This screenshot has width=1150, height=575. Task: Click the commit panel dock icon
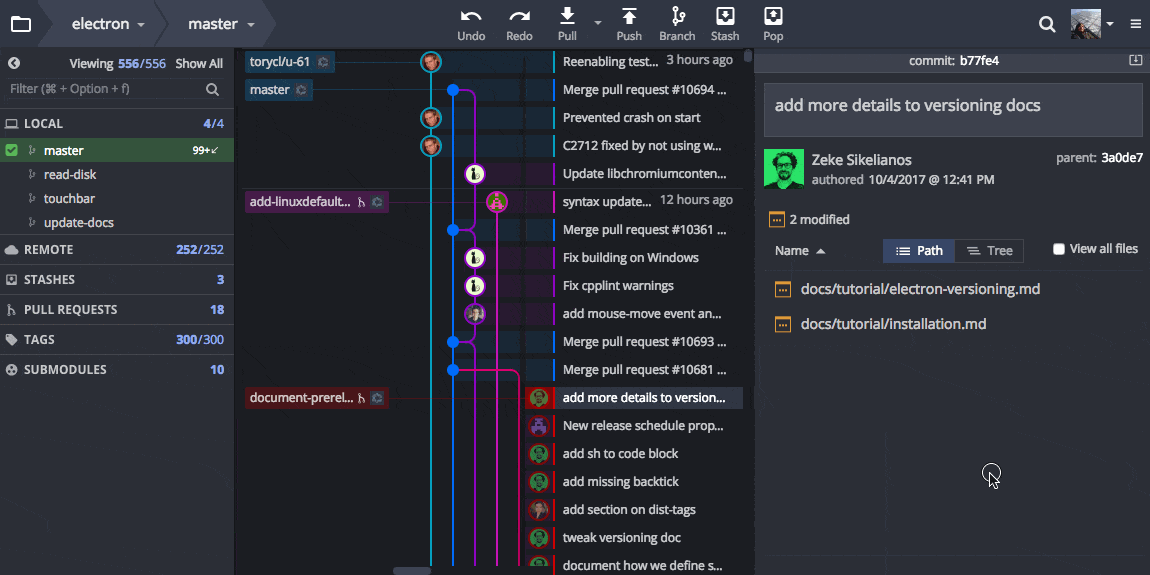(x=1135, y=60)
